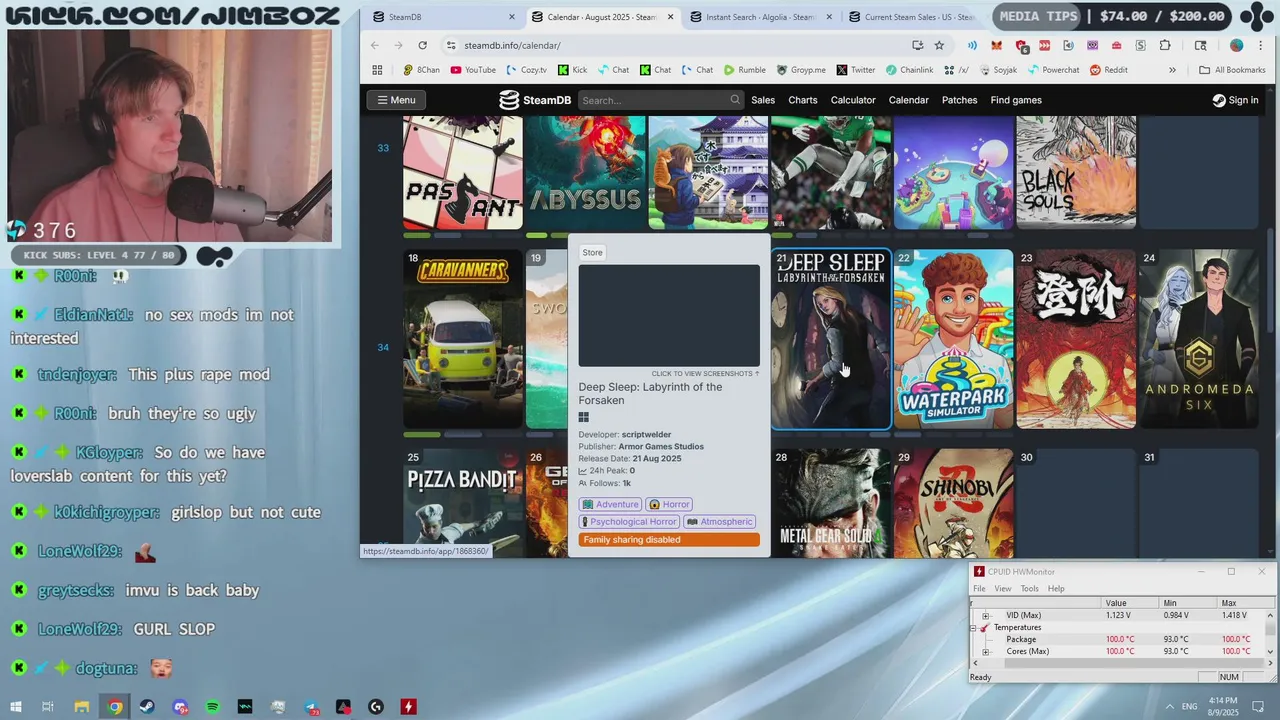Click the Store button in the popup
1280x720 pixels.
coord(593,253)
